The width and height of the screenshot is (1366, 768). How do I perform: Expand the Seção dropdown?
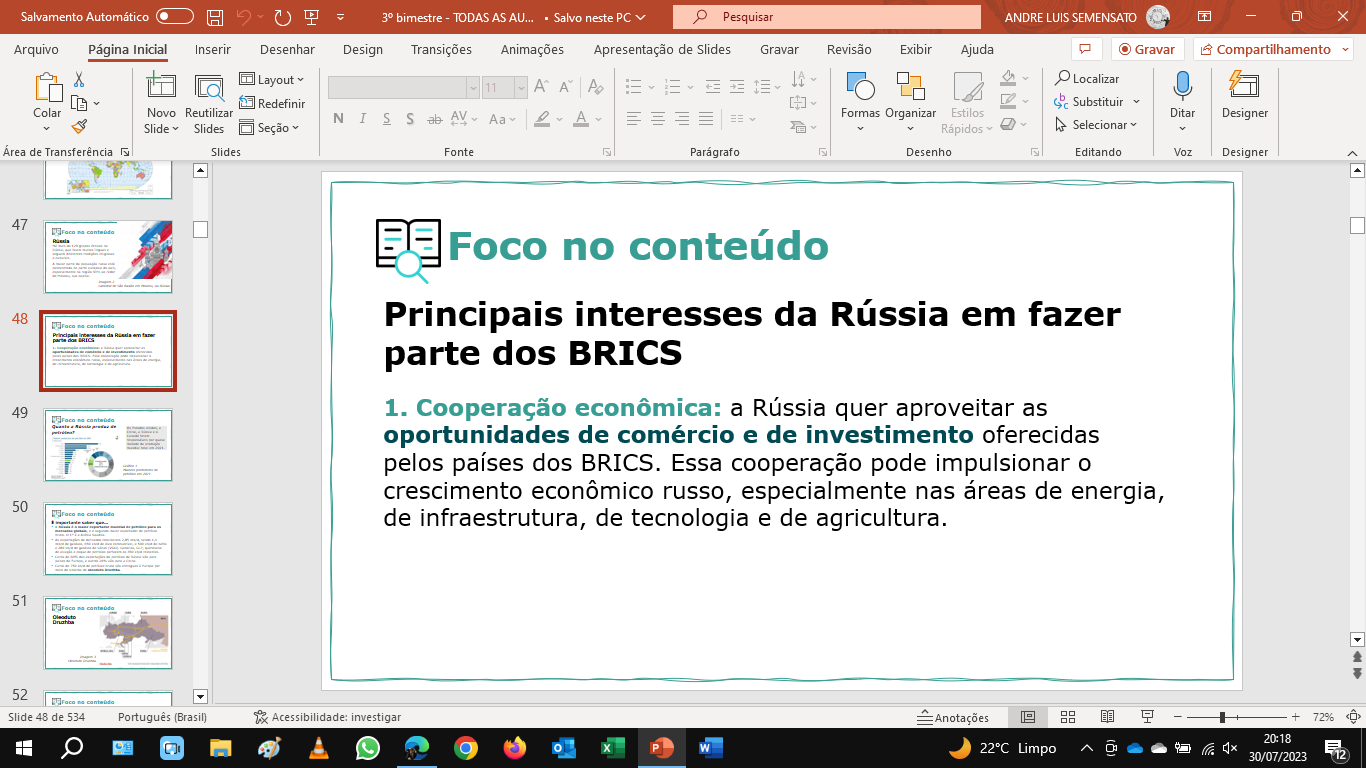(x=296, y=128)
